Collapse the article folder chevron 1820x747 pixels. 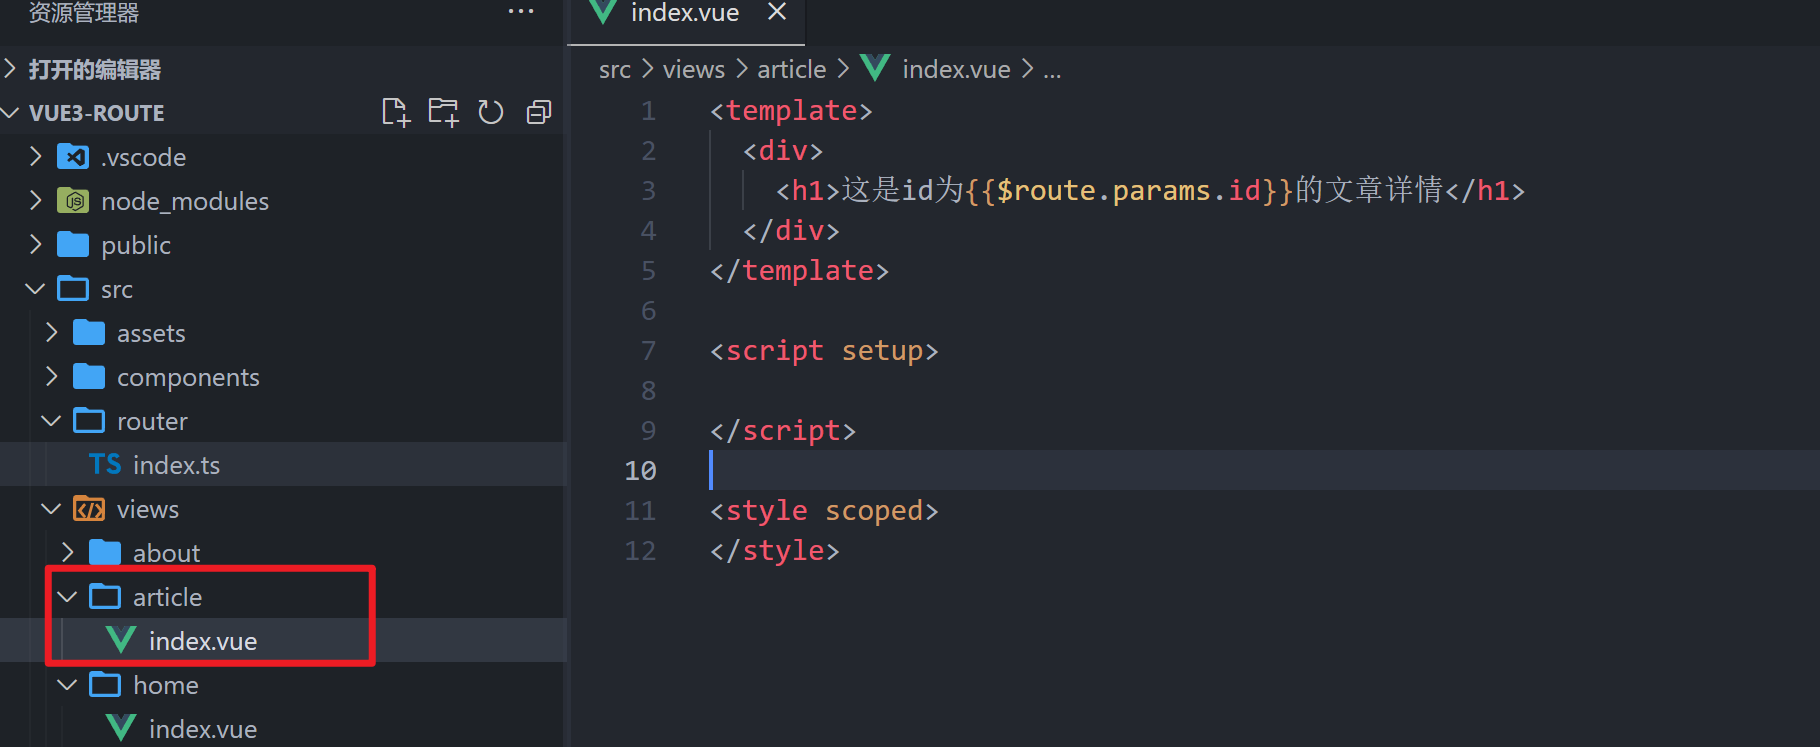(67, 597)
